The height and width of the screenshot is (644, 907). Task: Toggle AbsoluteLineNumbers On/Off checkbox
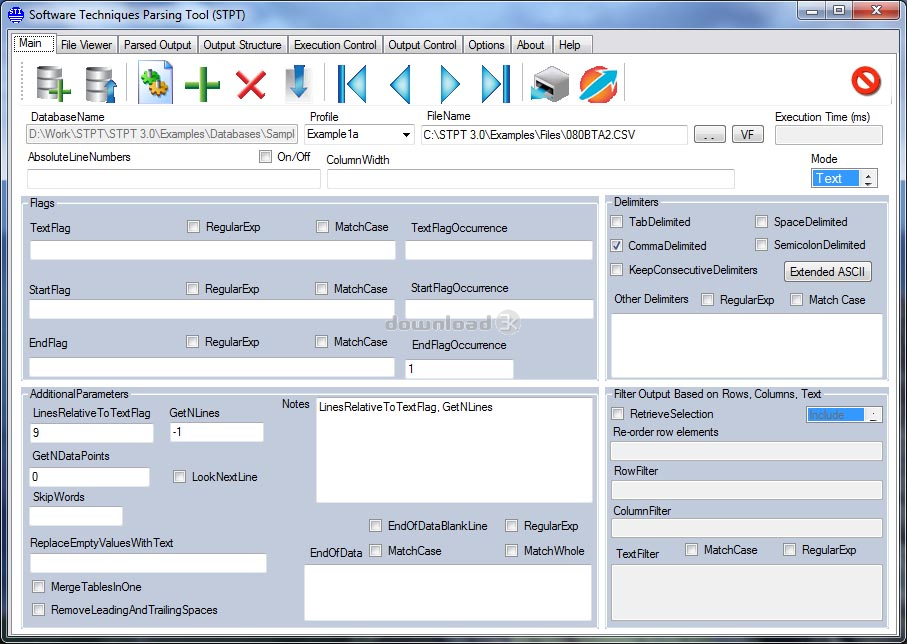265,156
